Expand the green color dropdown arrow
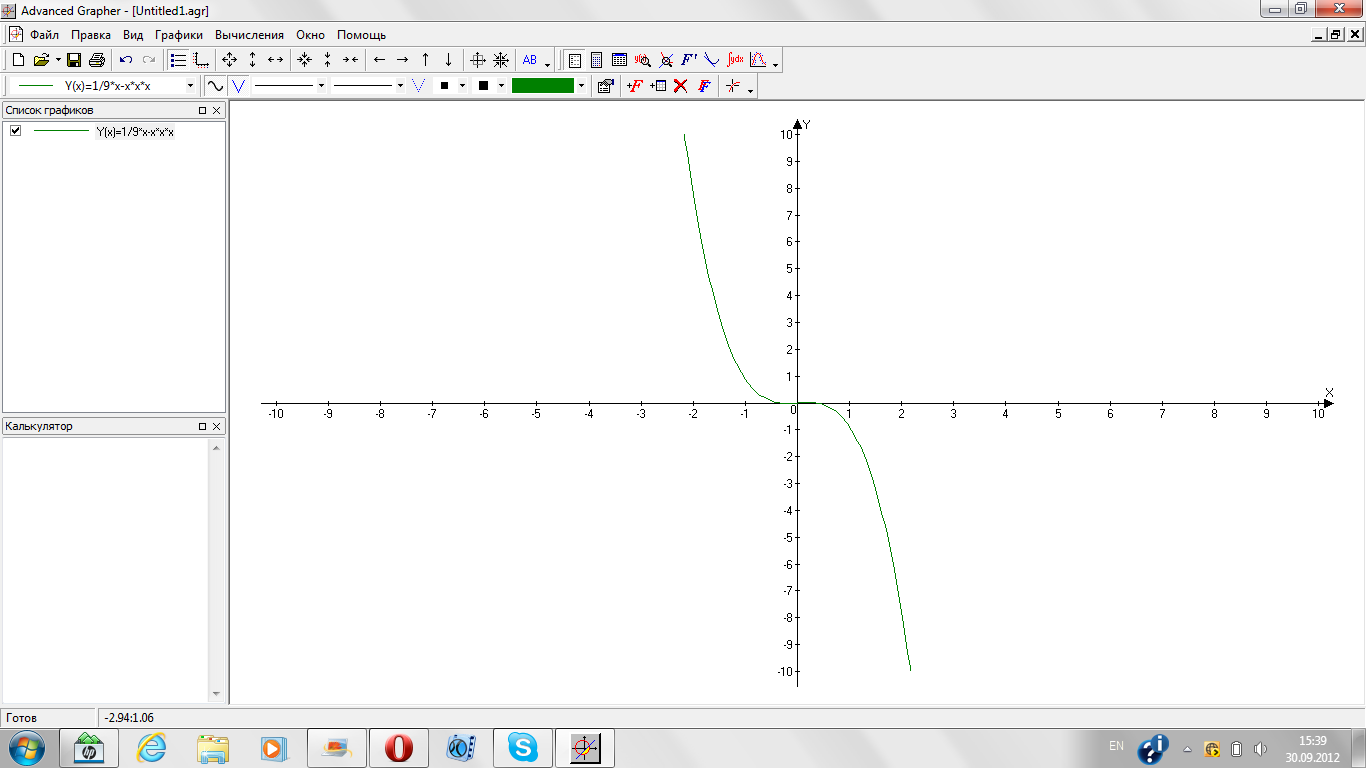This screenshot has height=768, width=1366. 581,86
